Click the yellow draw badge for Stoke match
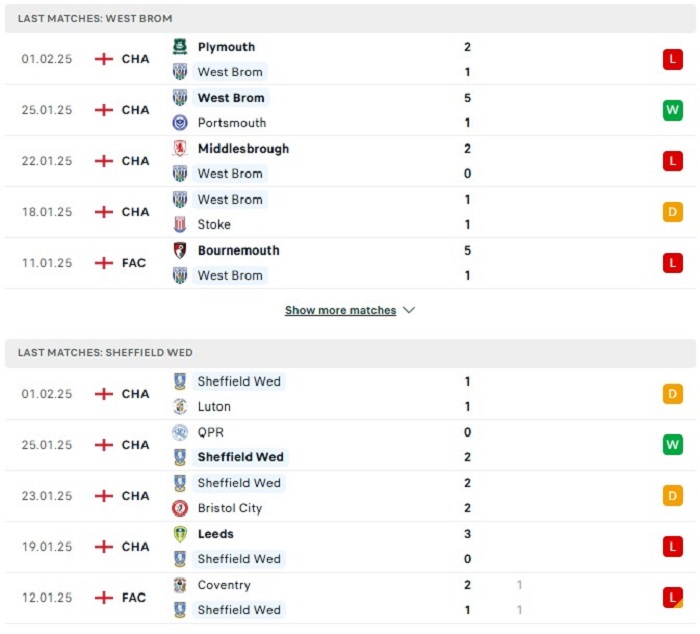This screenshot has height=634, width=700. (x=673, y=212)
